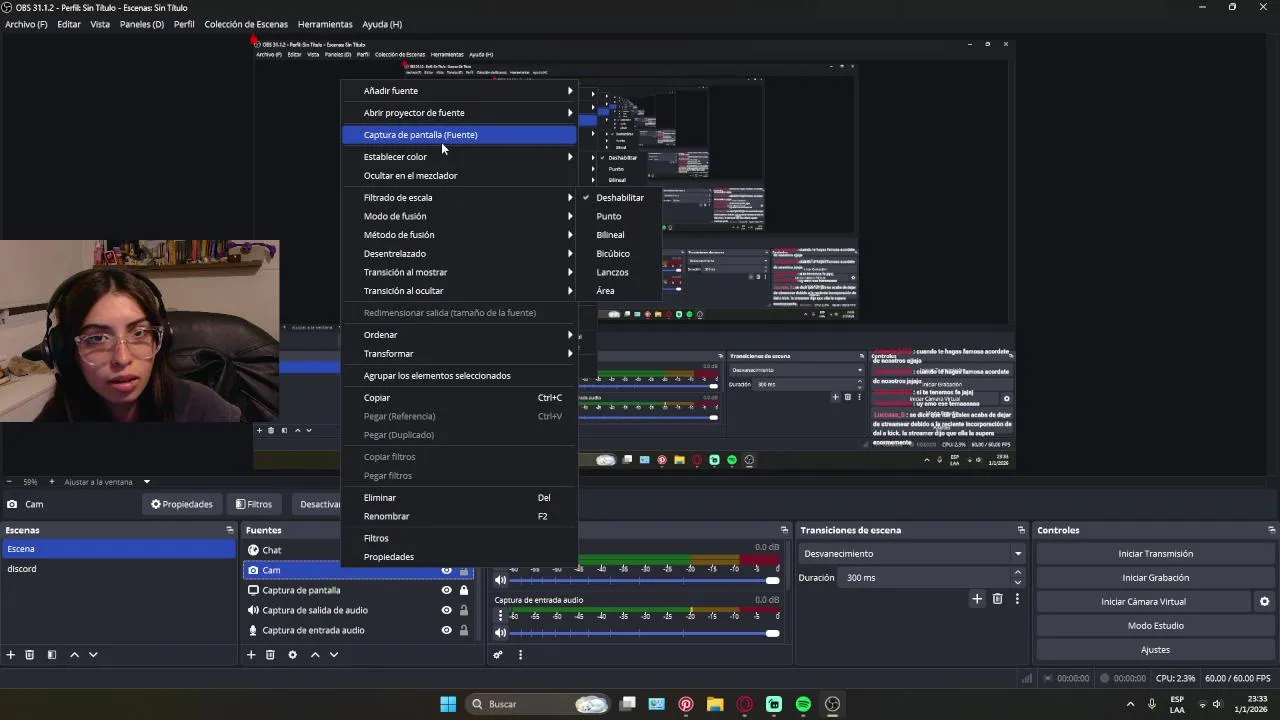The image size is (1280, 720).
Task: Add a source with the Fuentes plus icon
Action: (251, 655)
